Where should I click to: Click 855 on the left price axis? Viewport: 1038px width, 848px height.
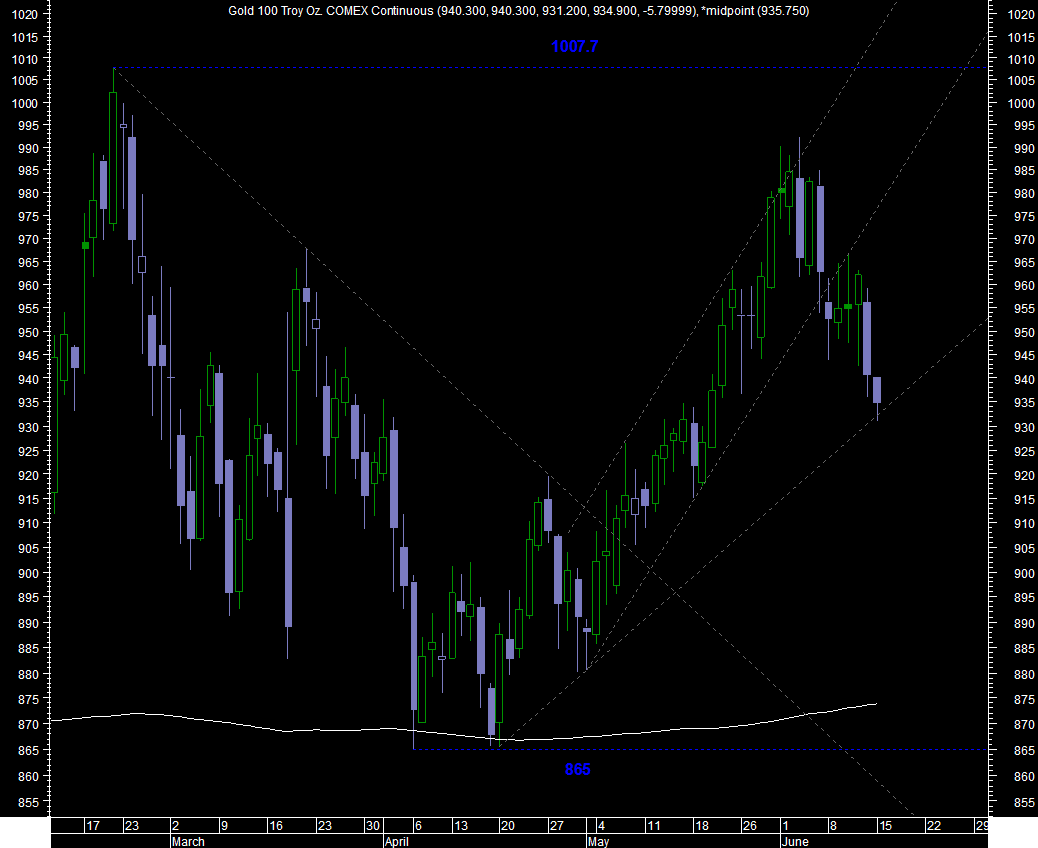28,802
